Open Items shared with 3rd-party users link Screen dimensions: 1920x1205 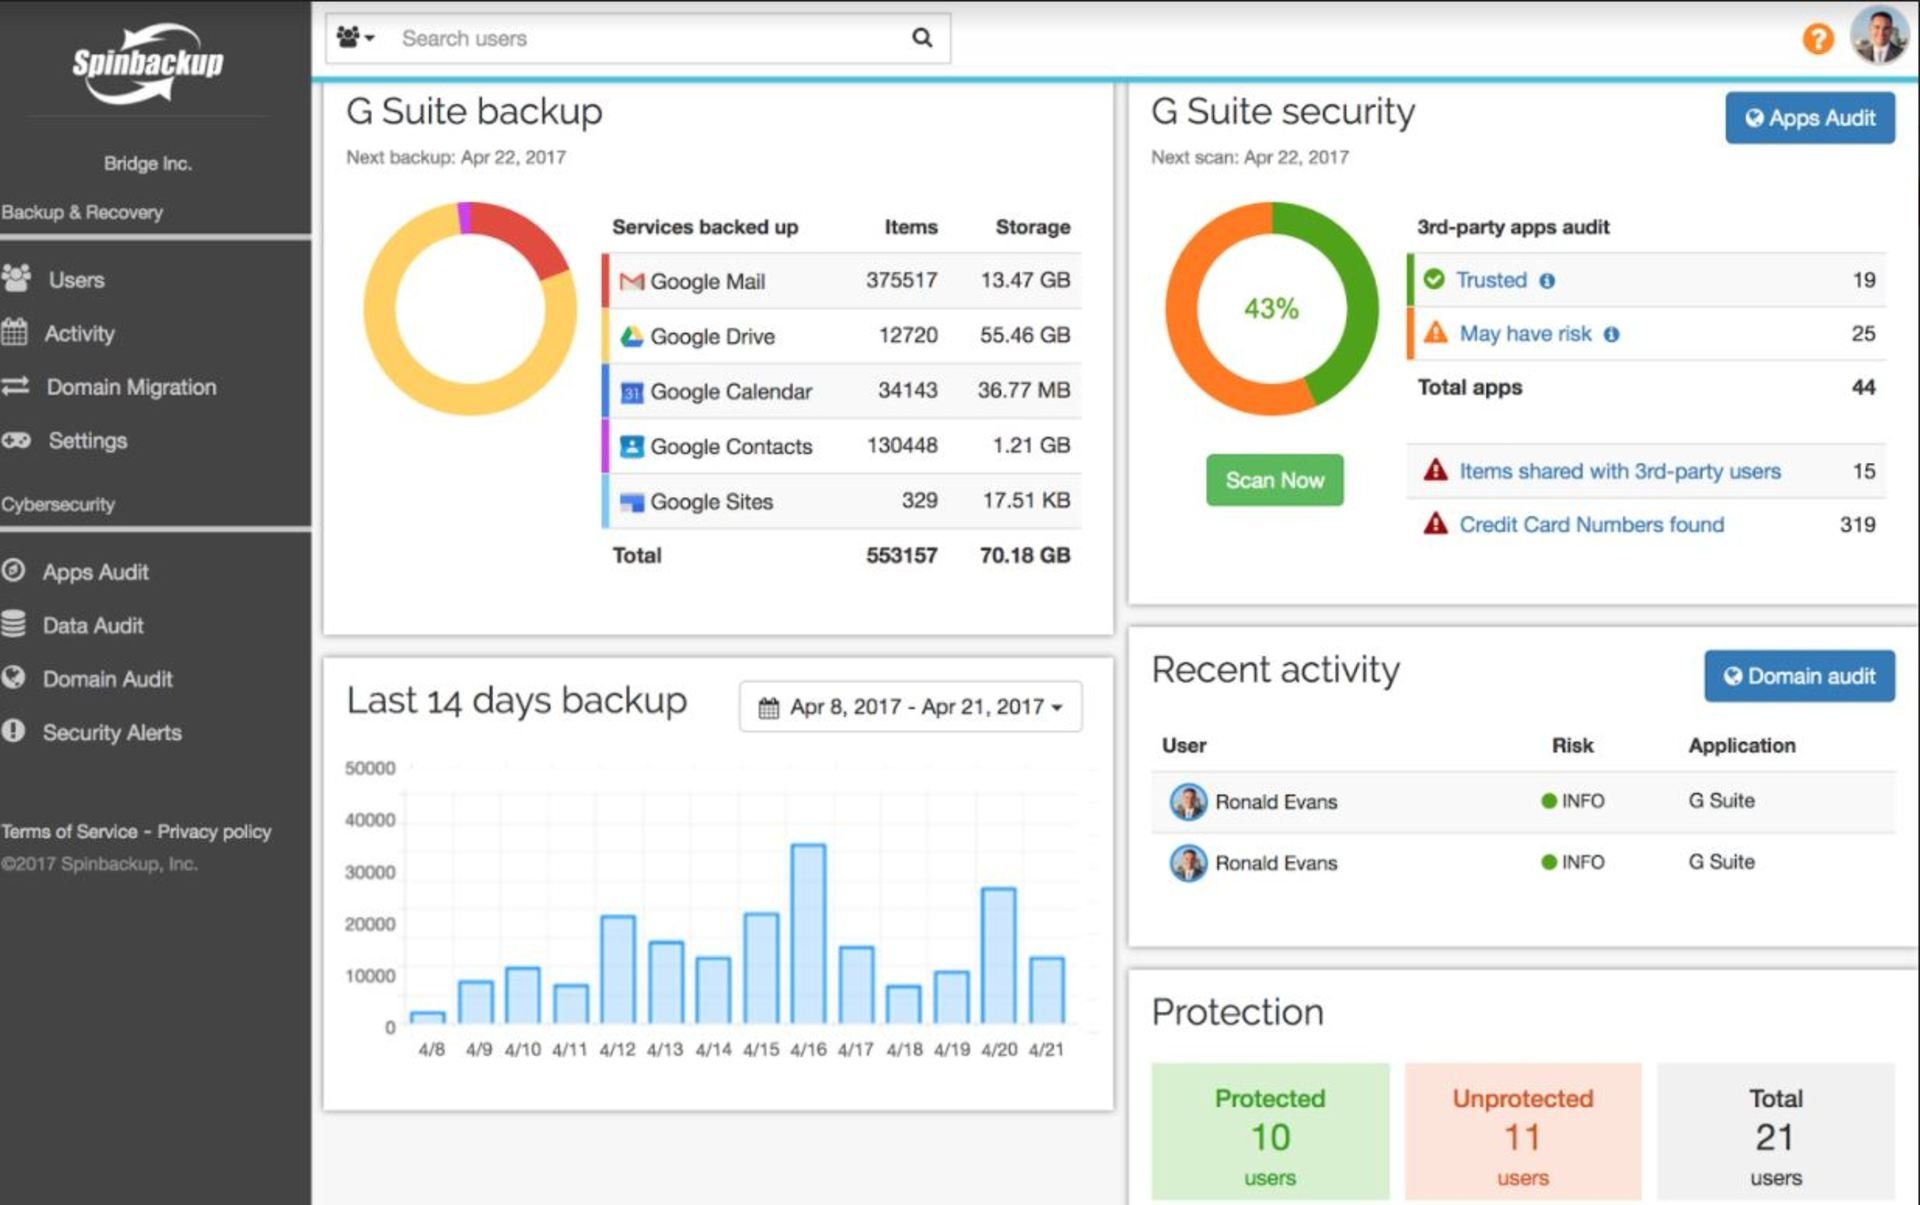coord(1619,471)
